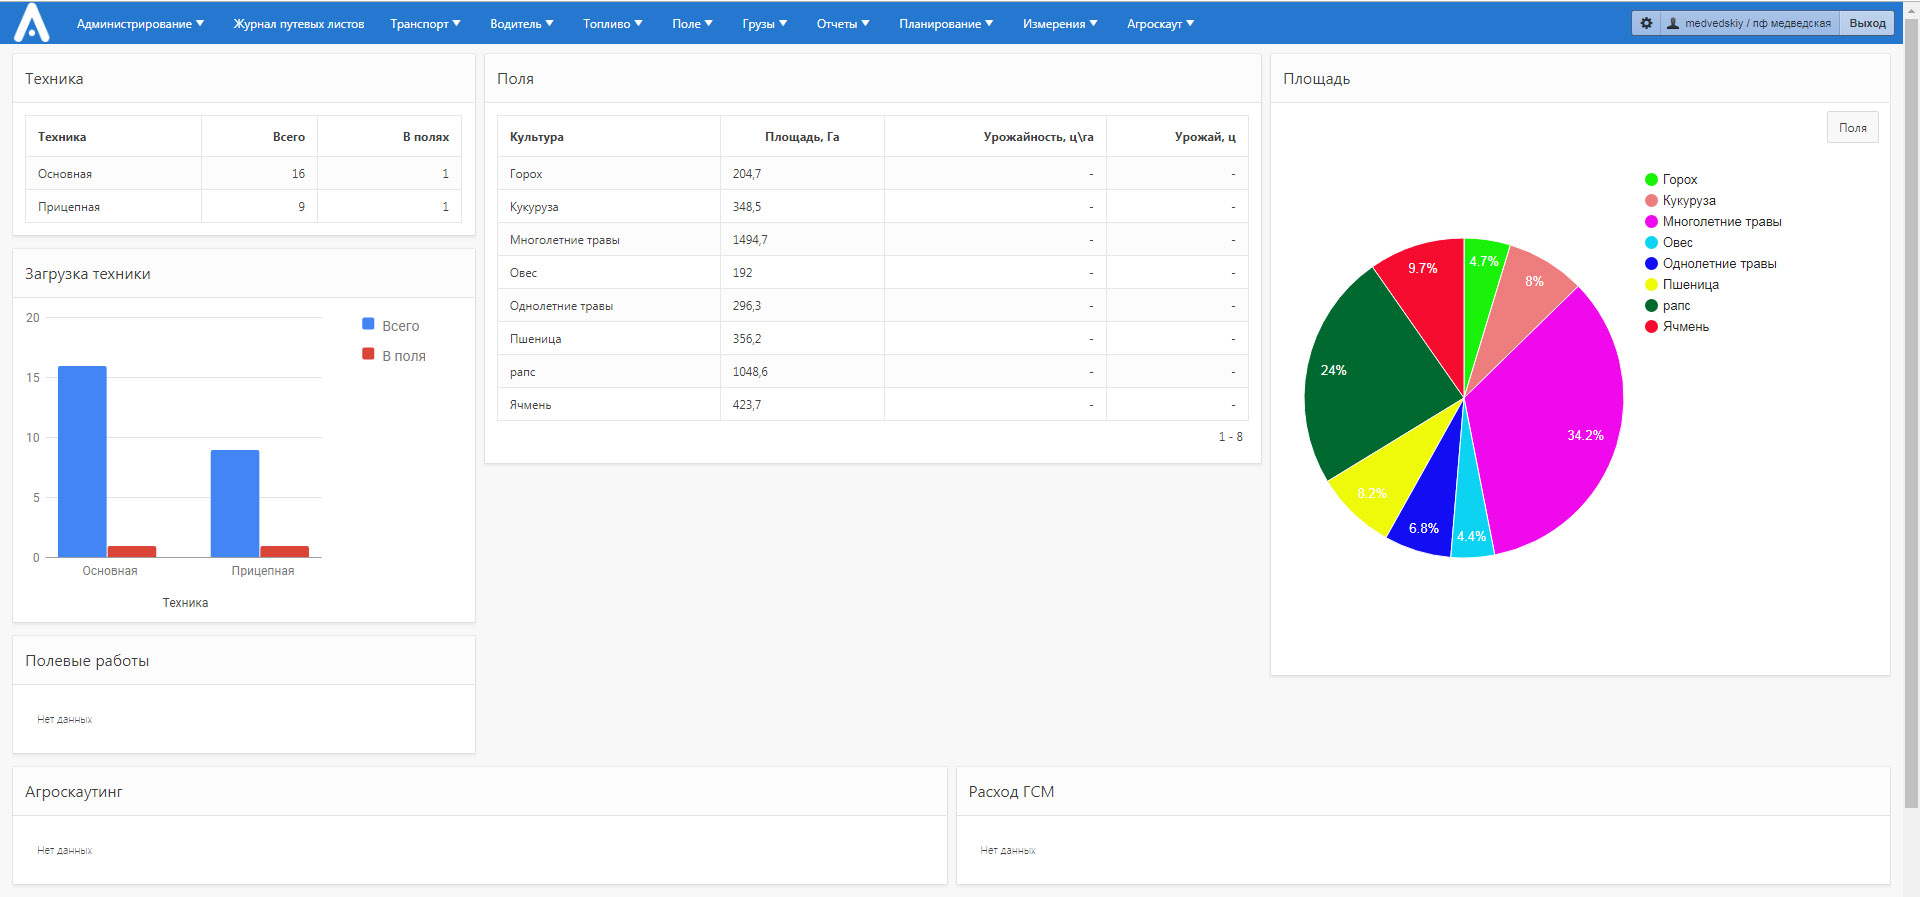Click the Полевые работы panel heading
Screen dimensions: 1920x897
point(87,661)
